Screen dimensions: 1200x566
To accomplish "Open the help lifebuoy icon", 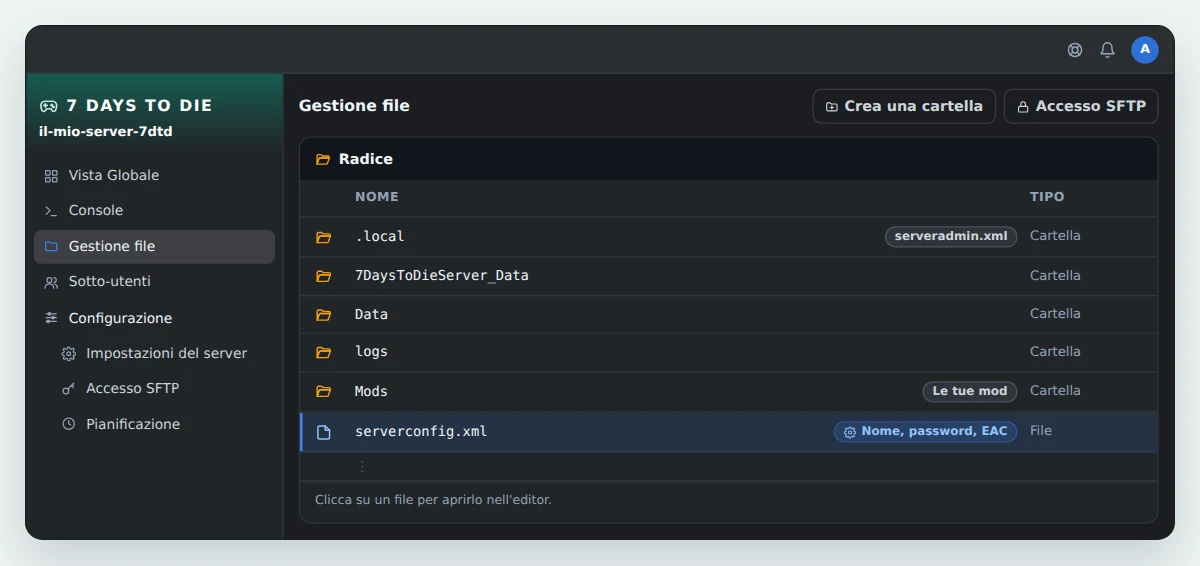I will (x=1075, y=50).
